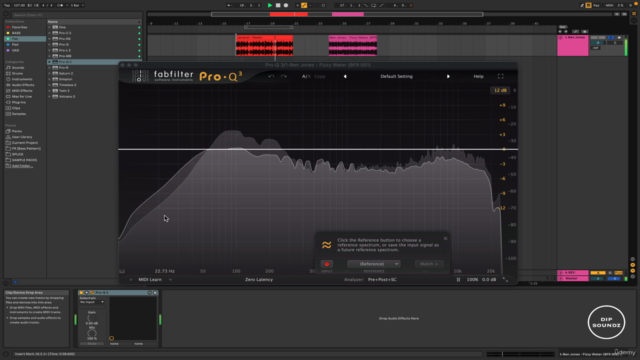Image resolution: width=640 pixels, height=360 pixels.
Task: Click undo arrow in Pro-Q 3
Action: click(x=271, y=76)
